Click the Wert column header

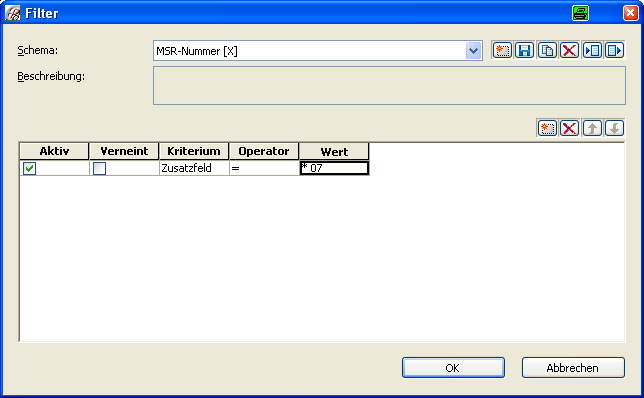point(334,152)
